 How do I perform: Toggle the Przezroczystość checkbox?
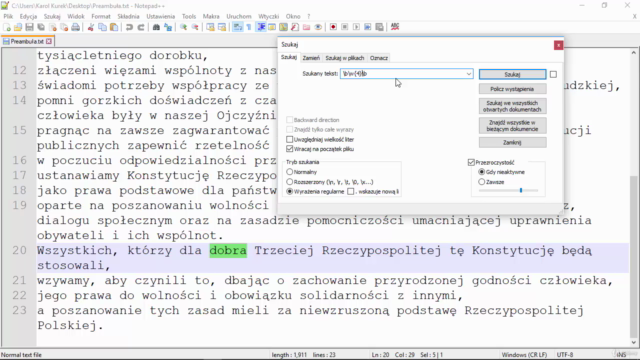(471, 162)
